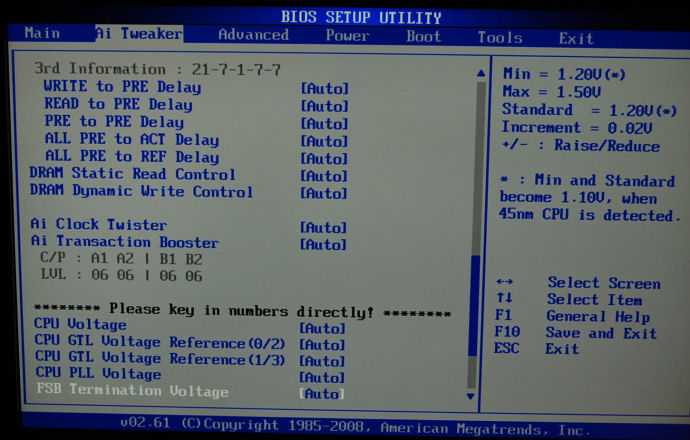Click the F10 Save and Exit hint
Screen dimensions: 690x440
pyautogui.click(x=576, y=333)
